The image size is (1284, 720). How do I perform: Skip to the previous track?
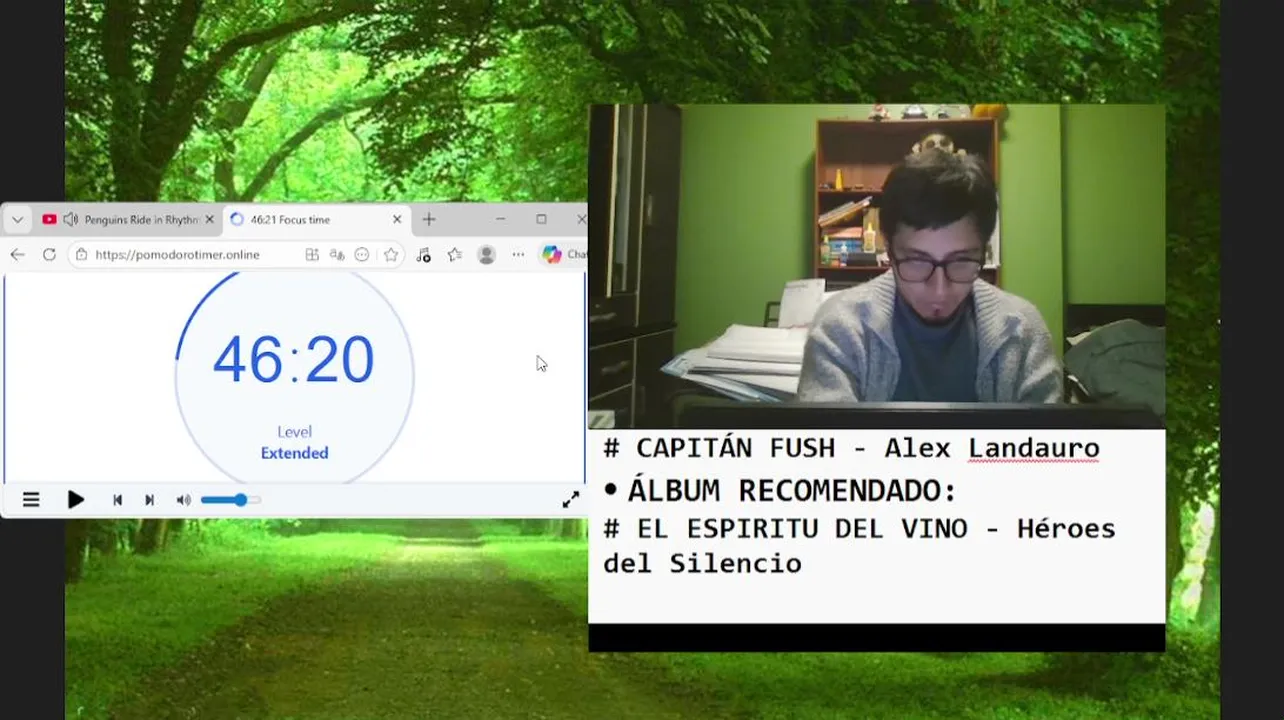[117, 500]
